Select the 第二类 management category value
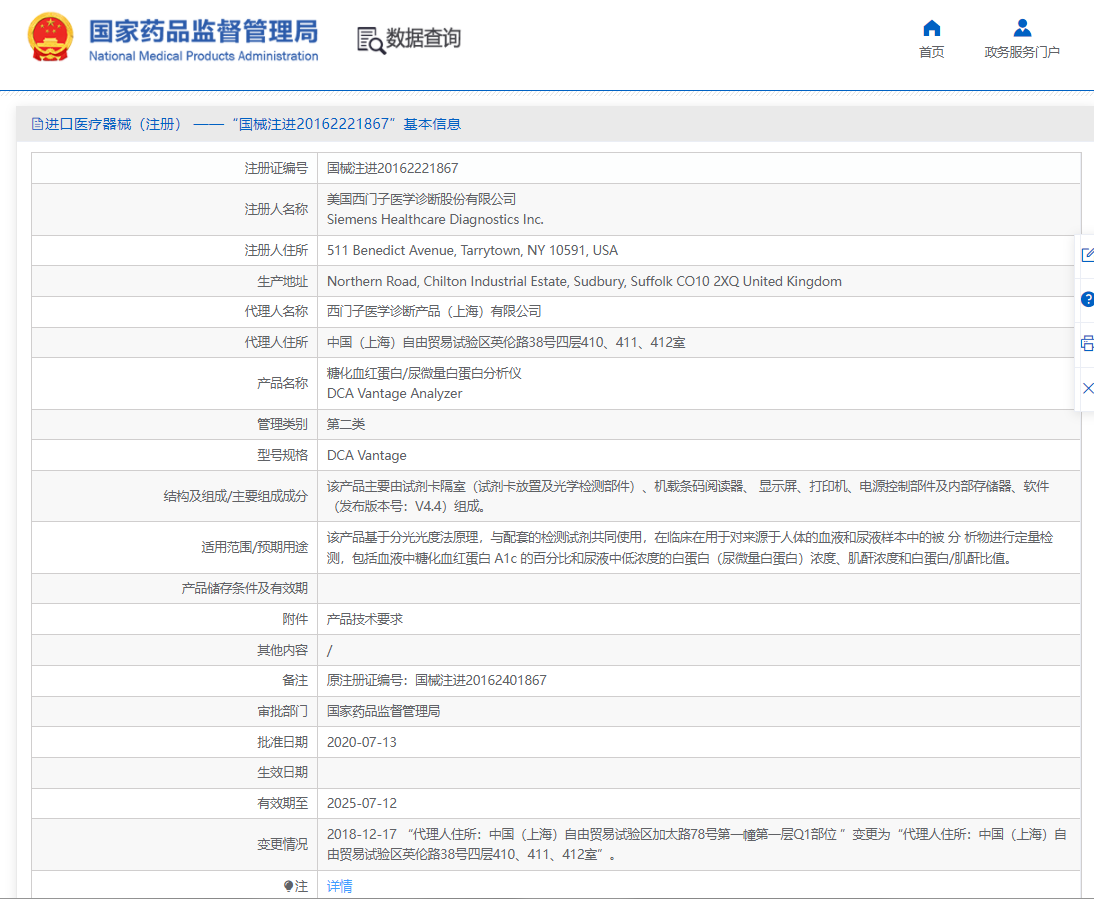This screenshot has width=1094, height=899. point(346,424)
